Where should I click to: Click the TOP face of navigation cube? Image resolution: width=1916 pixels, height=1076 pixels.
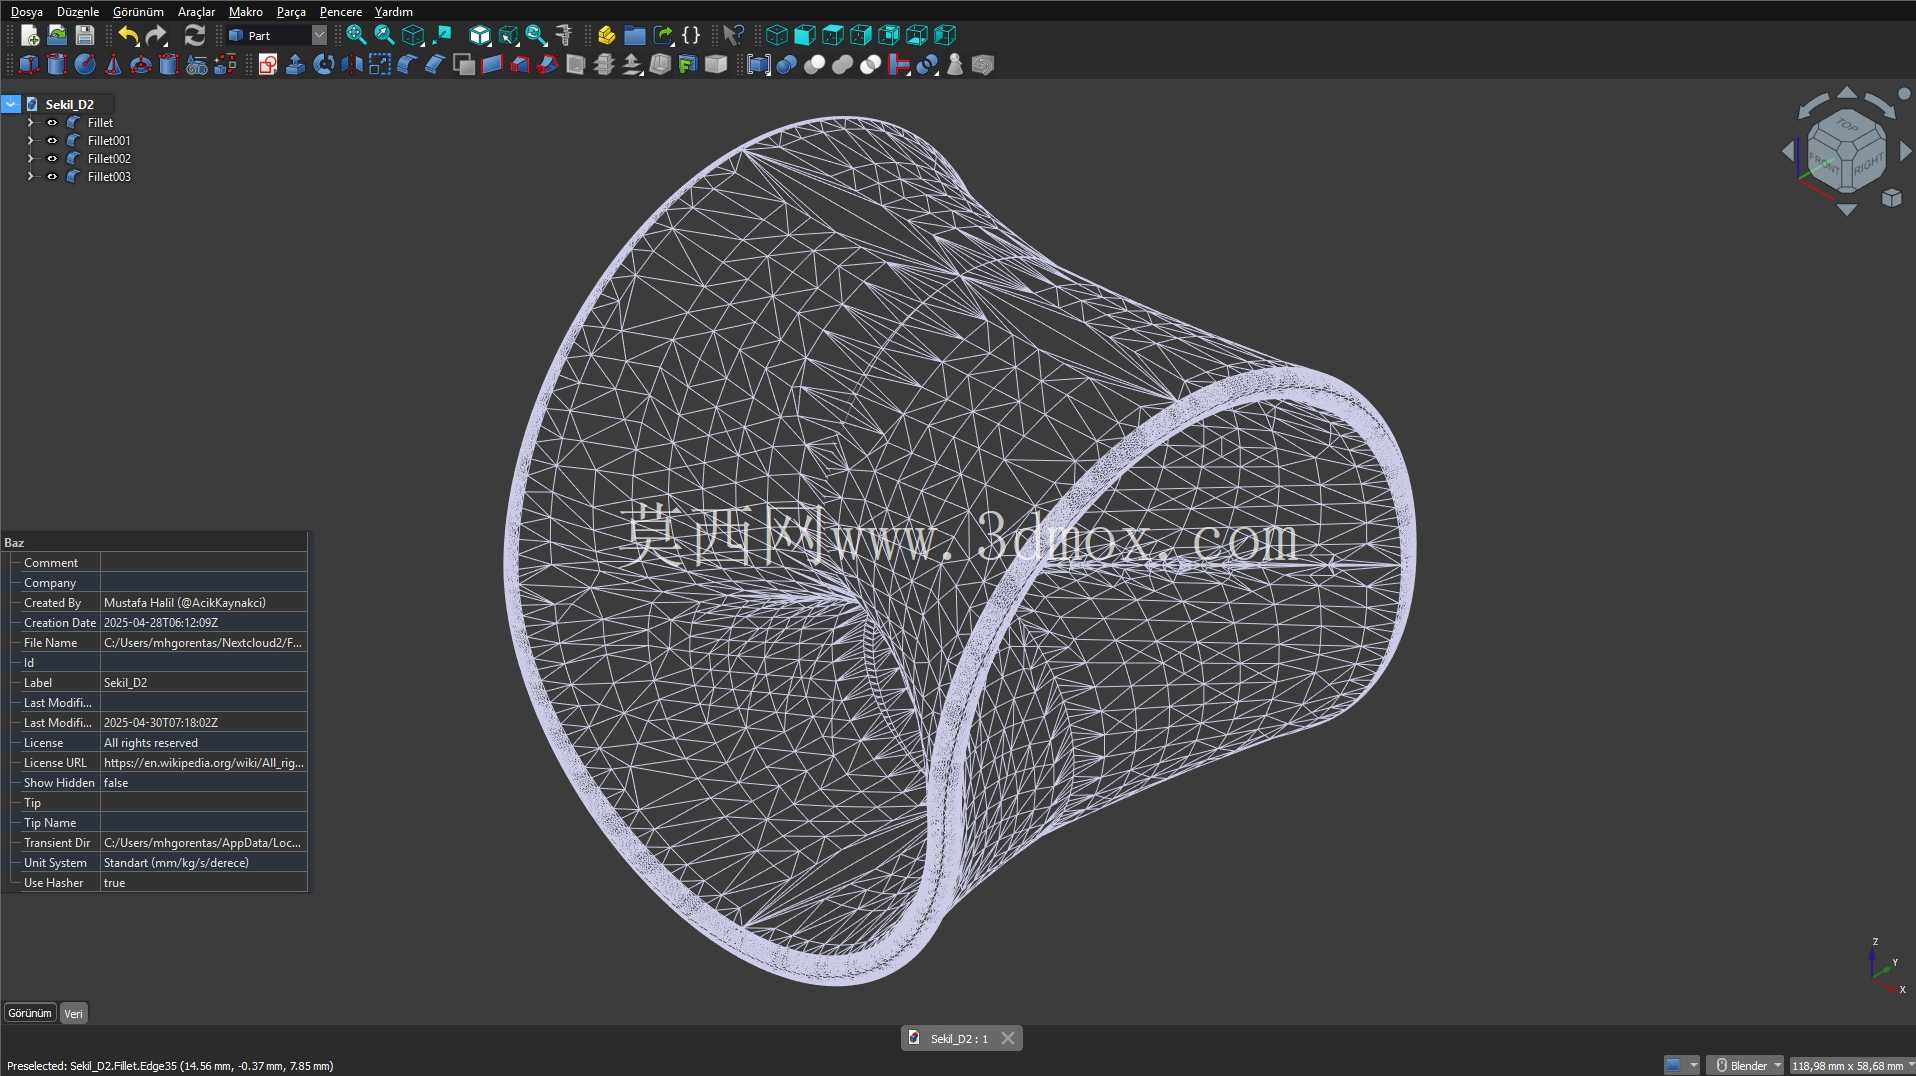click(1847, 126)
